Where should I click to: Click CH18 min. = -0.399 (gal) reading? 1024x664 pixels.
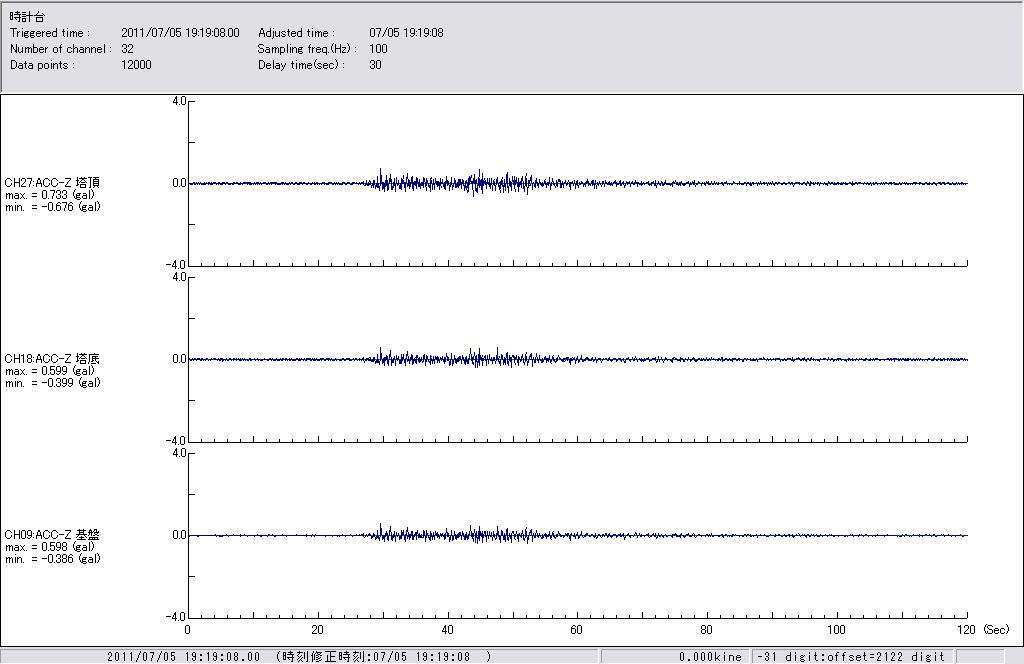coord(52,383)
